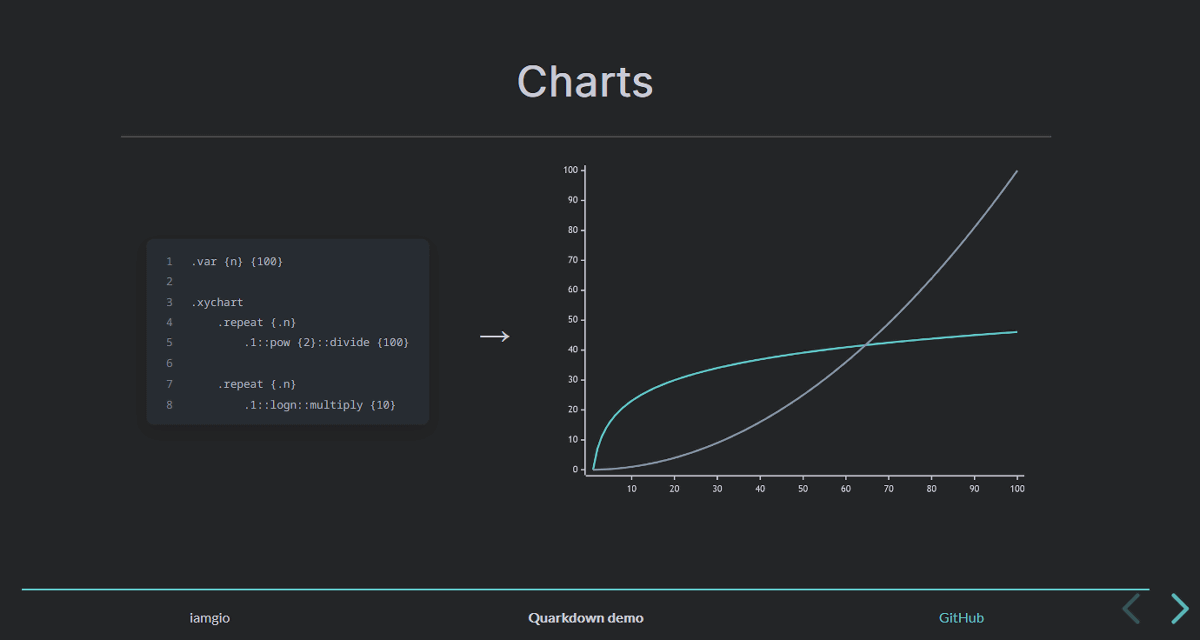The width and height of the screenshot is (1200, 640).
Task: Click x-axis label 10 on chart
Action: pos(631,489)
